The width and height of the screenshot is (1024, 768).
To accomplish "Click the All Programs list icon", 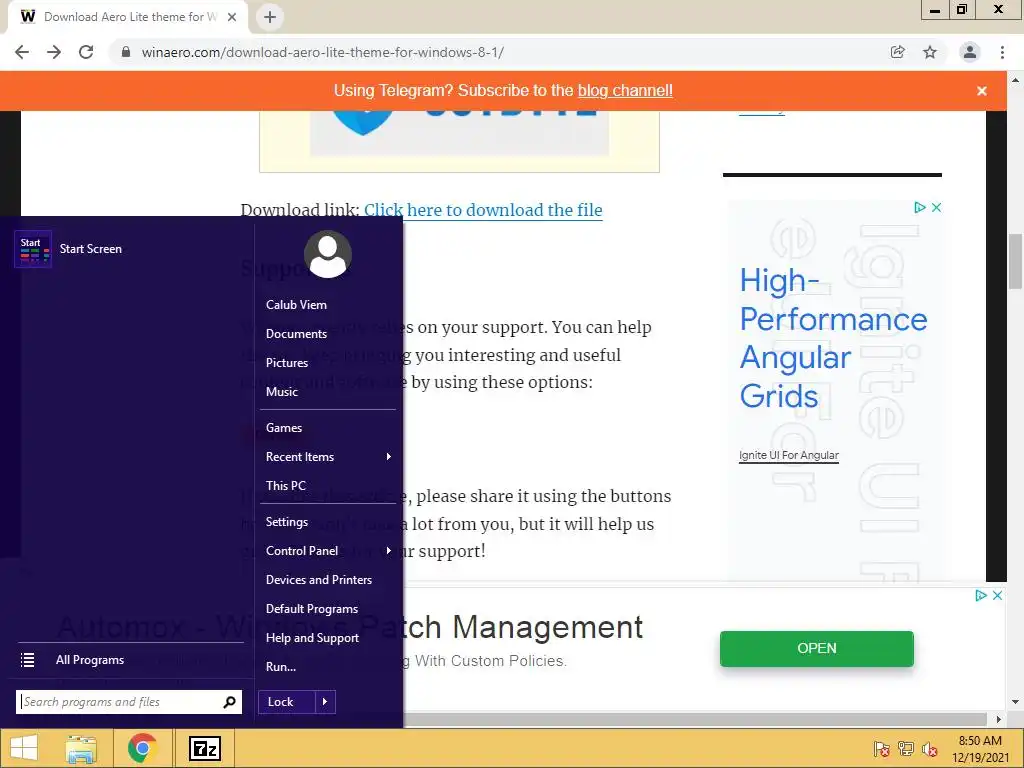I will click(27, 660).
